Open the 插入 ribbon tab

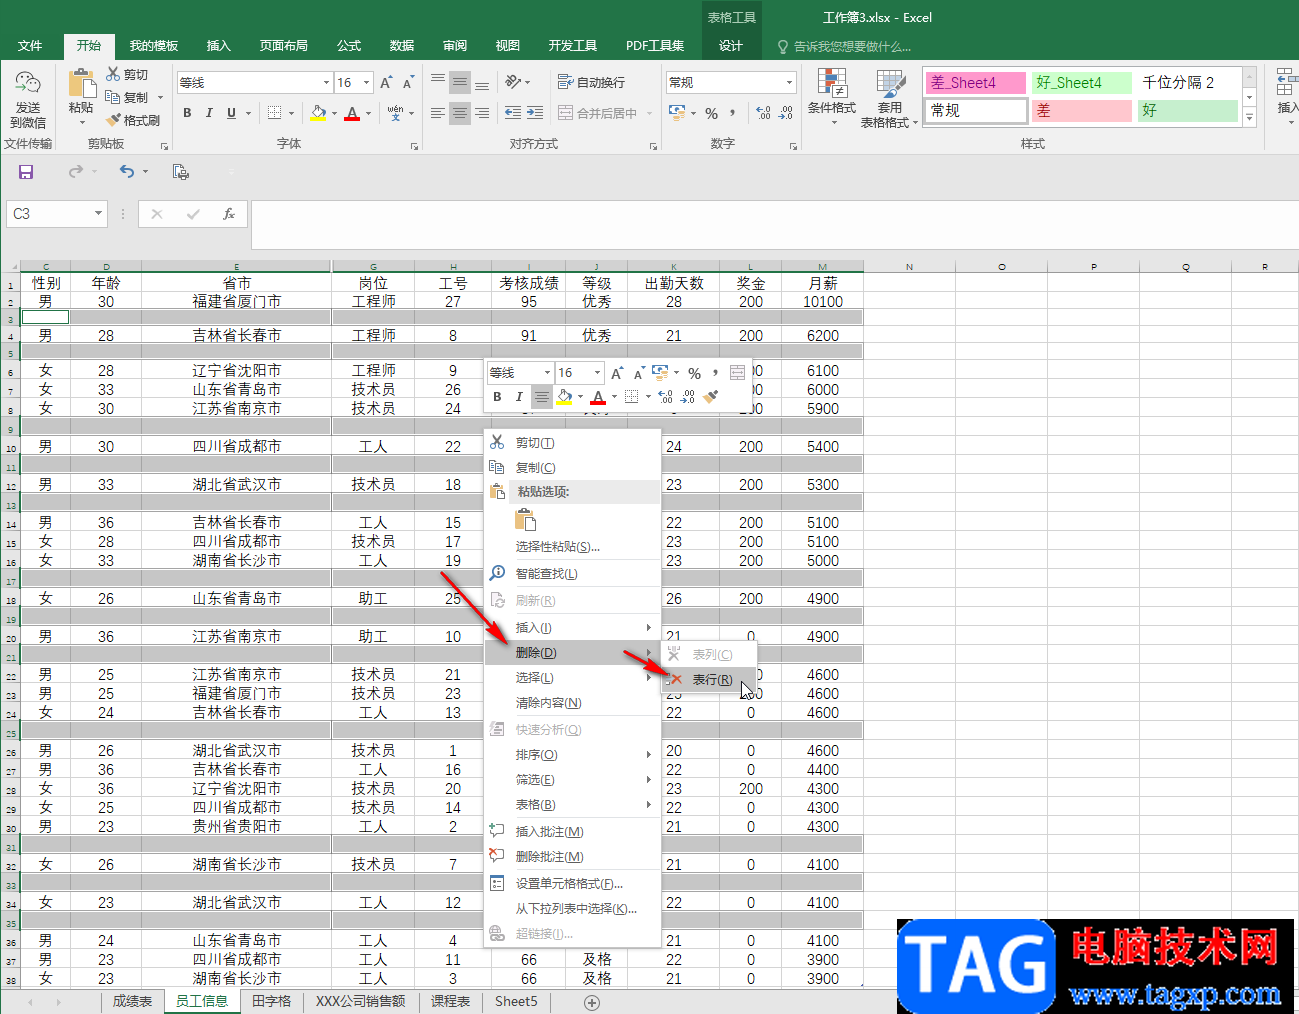coord(218,46)
